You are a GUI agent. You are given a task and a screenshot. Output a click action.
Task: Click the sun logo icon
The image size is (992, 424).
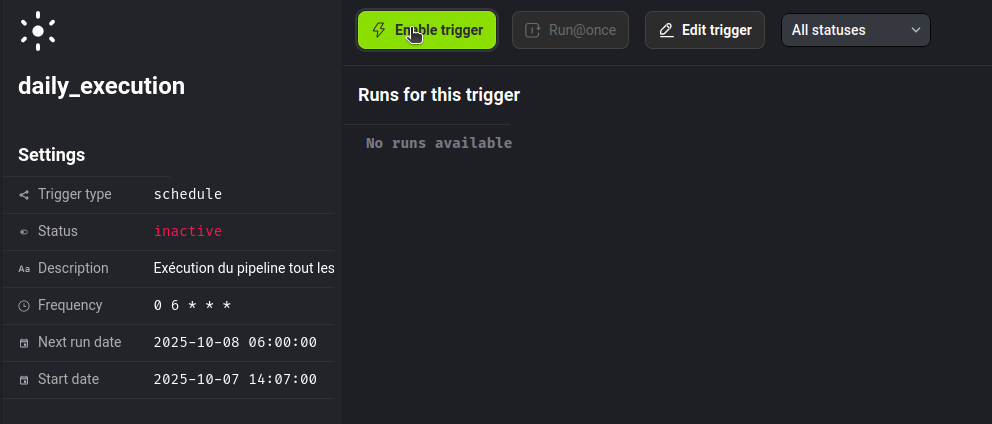(38, 31)
